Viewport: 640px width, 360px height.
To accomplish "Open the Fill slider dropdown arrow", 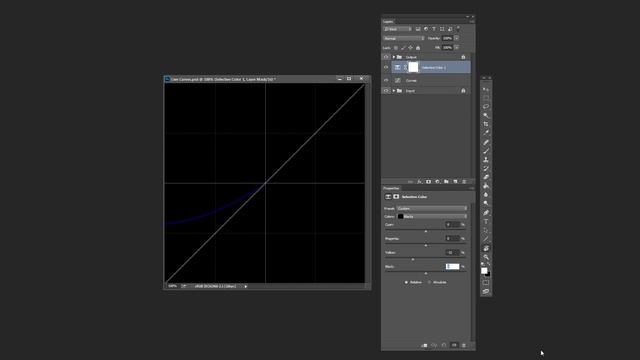I will pos(457,48).
